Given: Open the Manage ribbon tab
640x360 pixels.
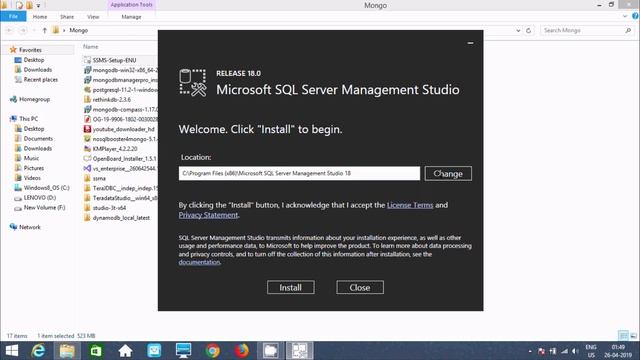Looking at the screenshot, I should tap(131, 17).
